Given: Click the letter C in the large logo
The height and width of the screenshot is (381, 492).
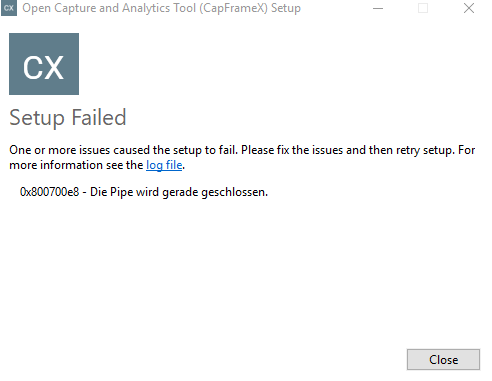Looking at the screenshot, I should tap(32, 68).
